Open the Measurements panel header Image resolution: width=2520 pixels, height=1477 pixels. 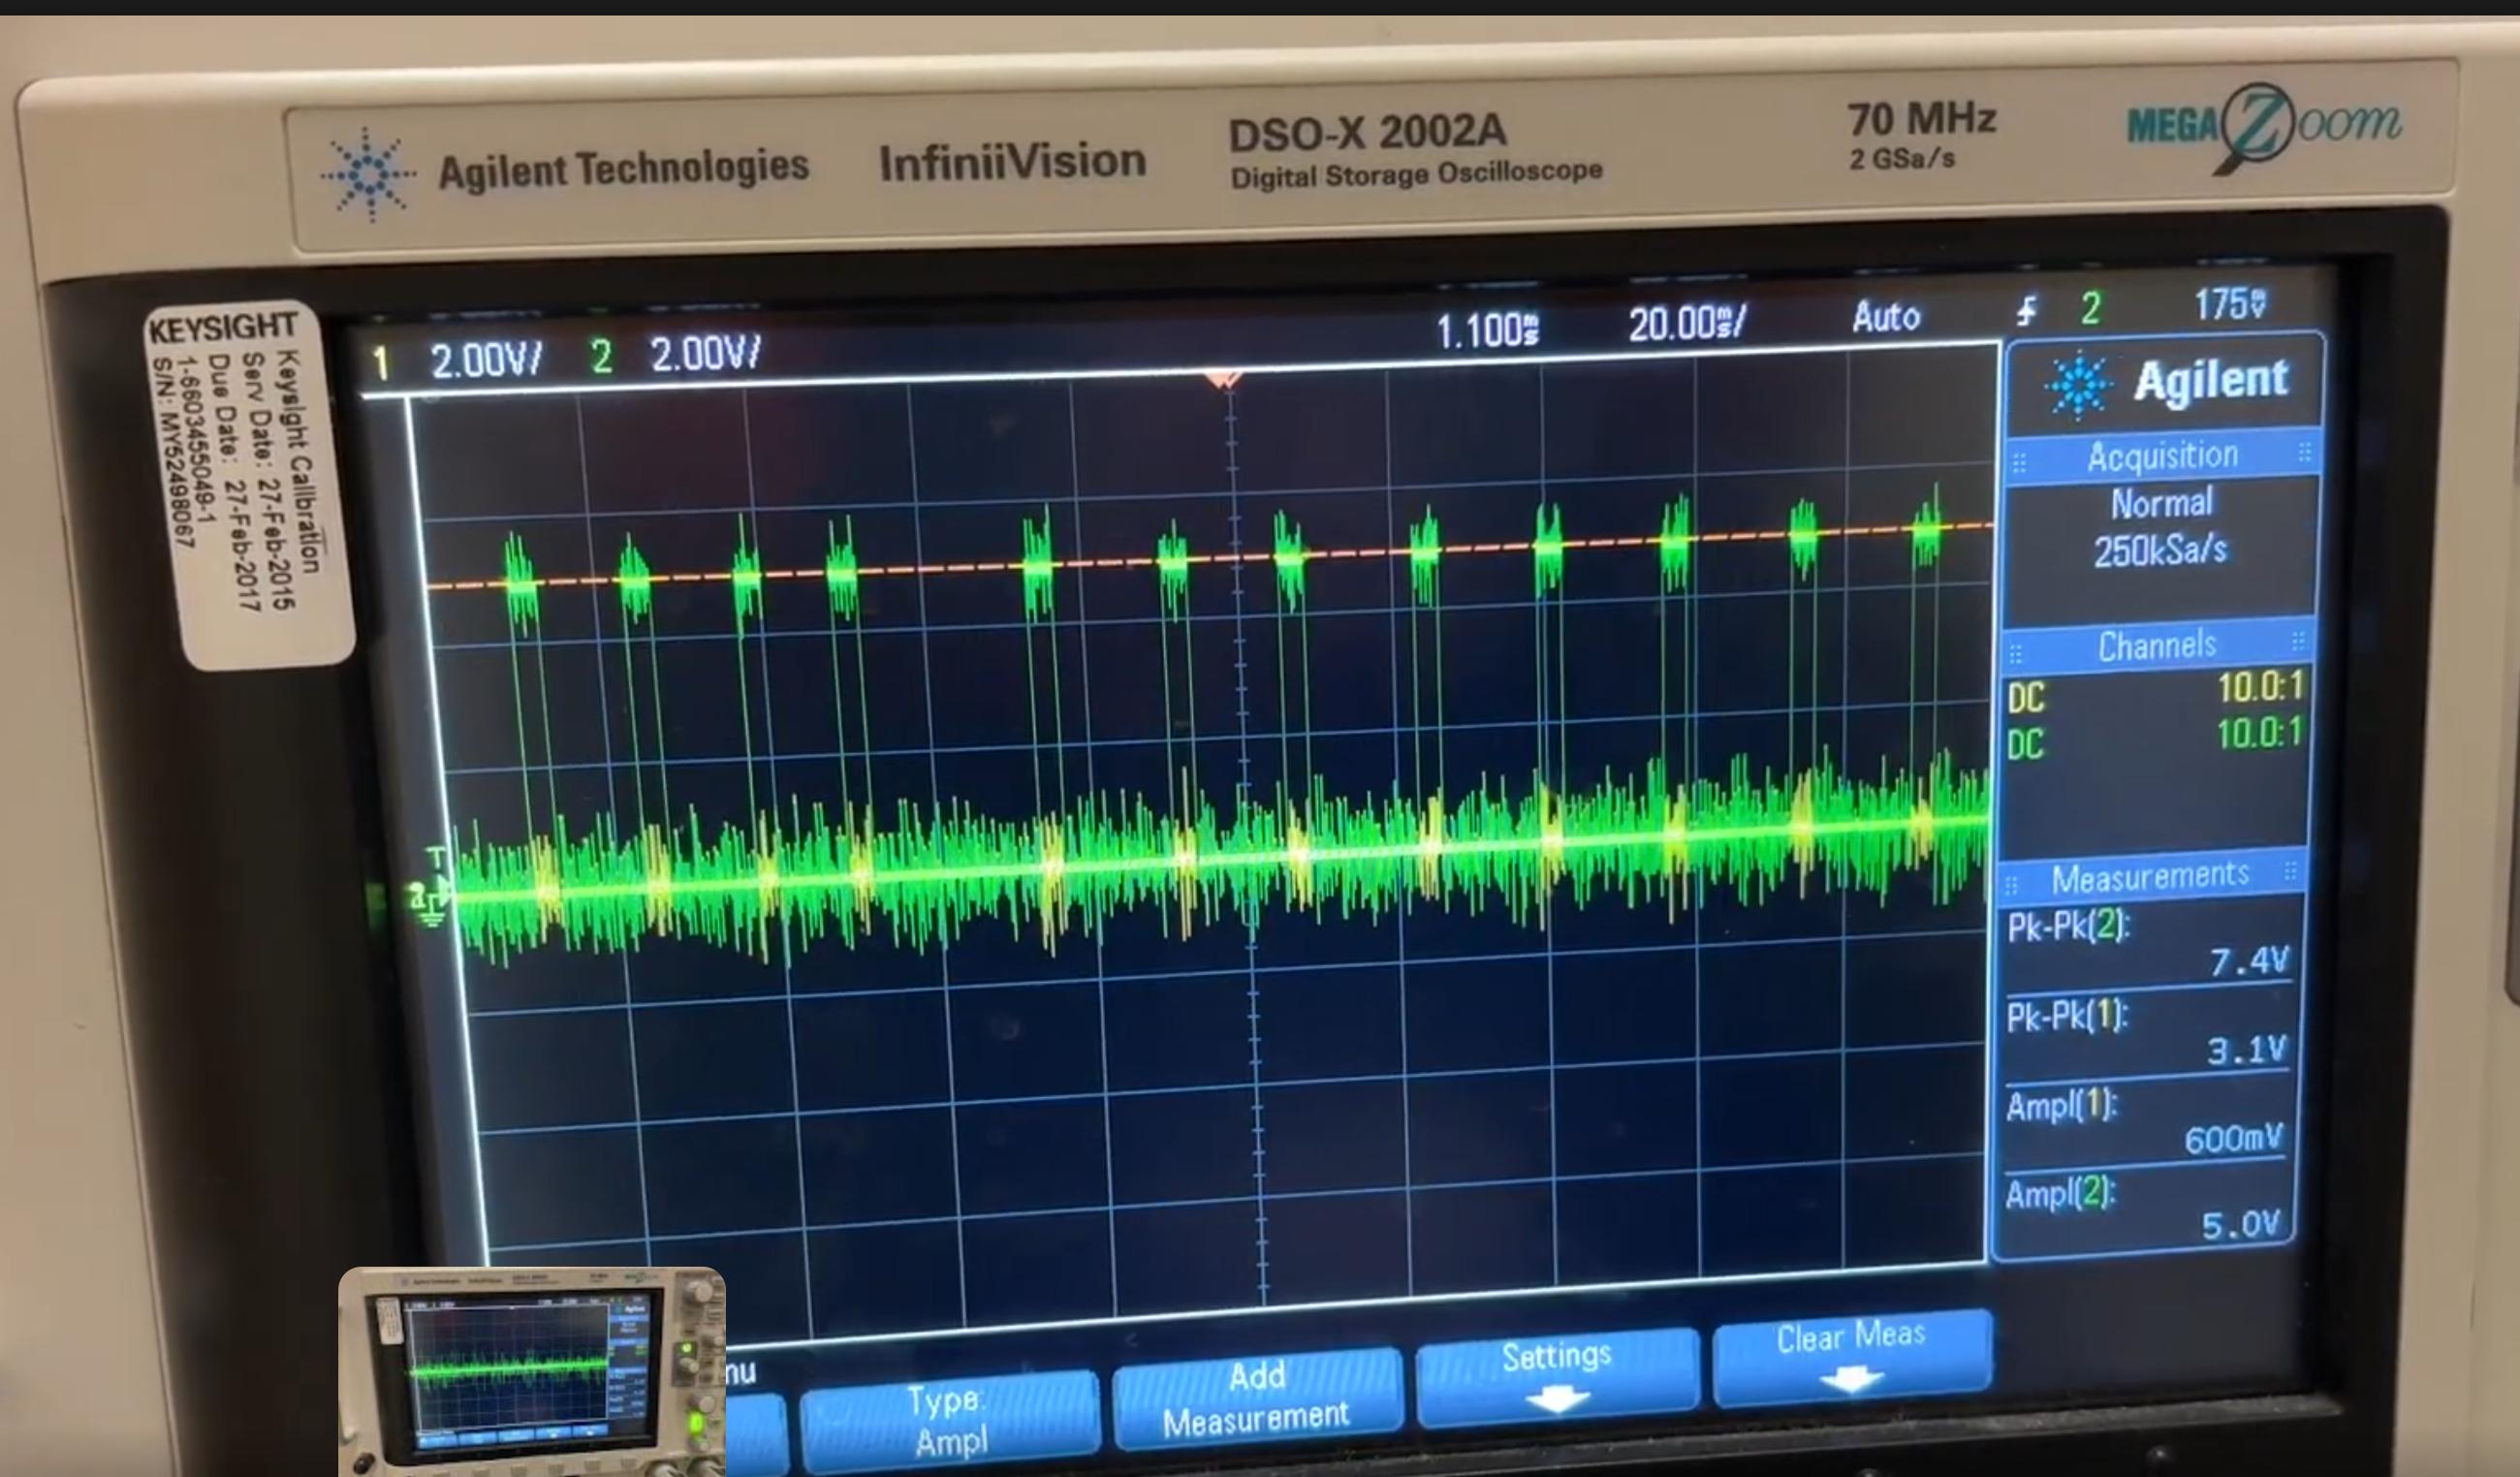coord(2150,877)
